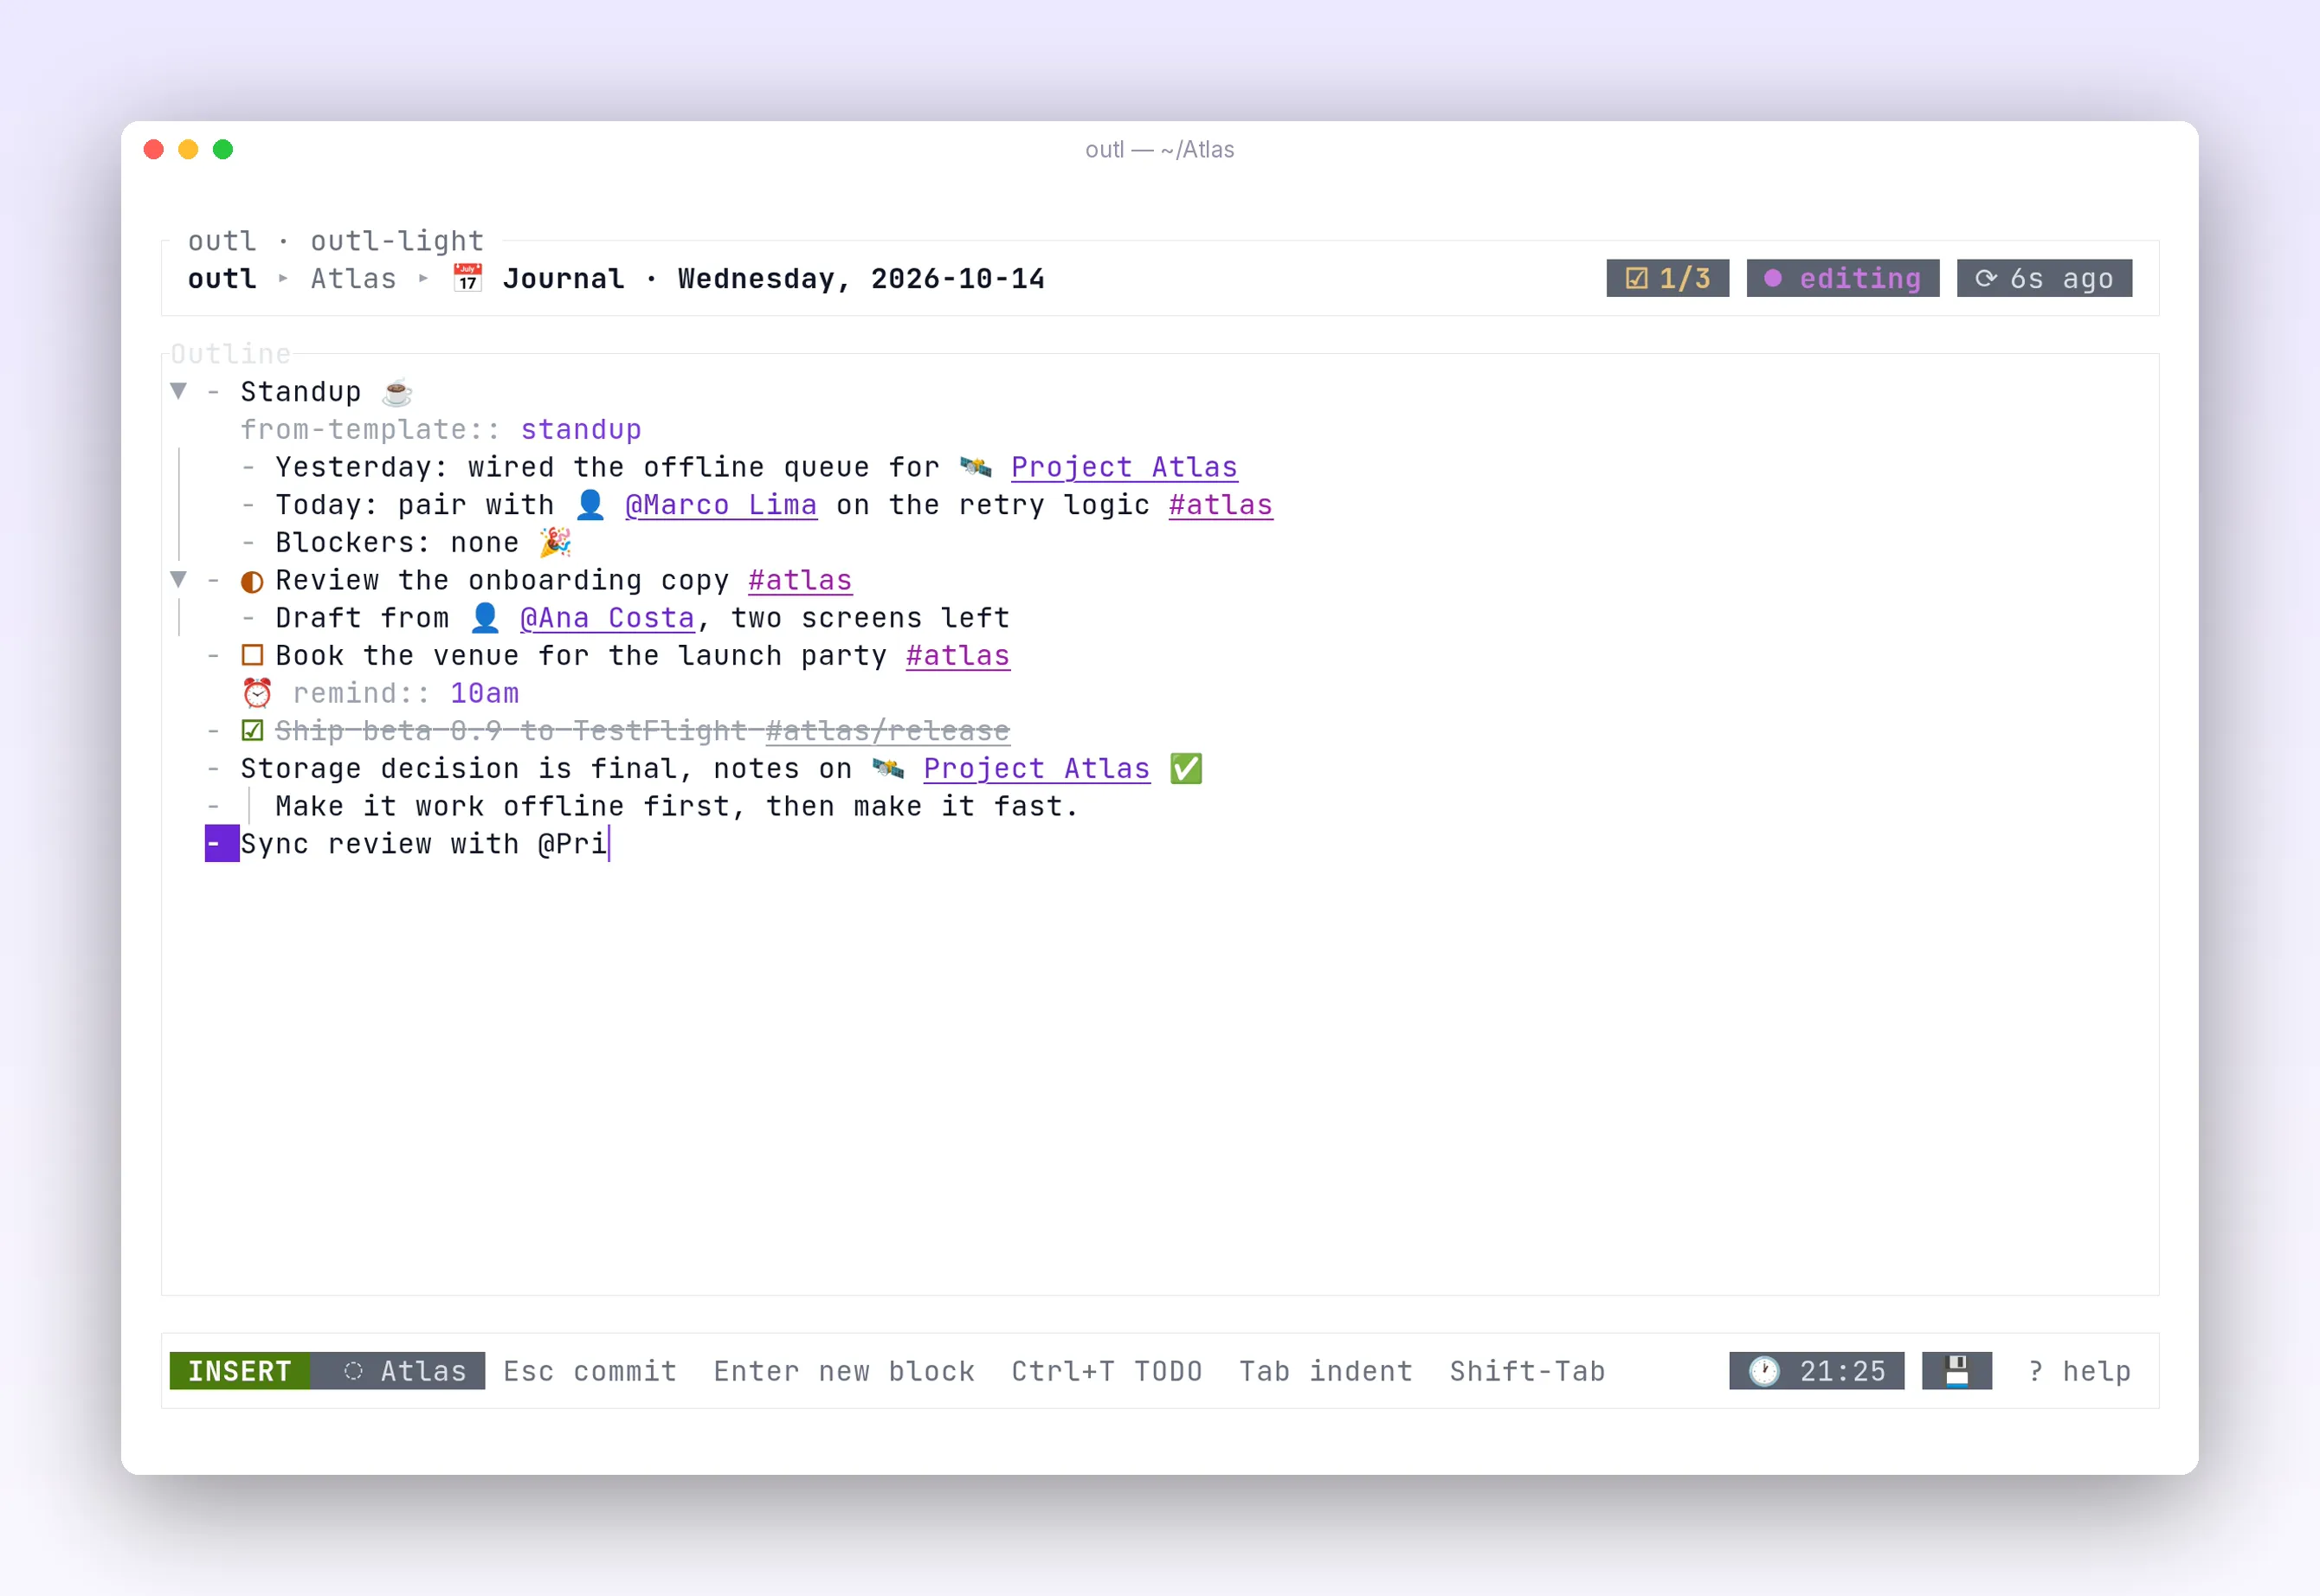2320x1596 pixels.
Task: Click the calendar icon before Journal
Action: (467, 278)
